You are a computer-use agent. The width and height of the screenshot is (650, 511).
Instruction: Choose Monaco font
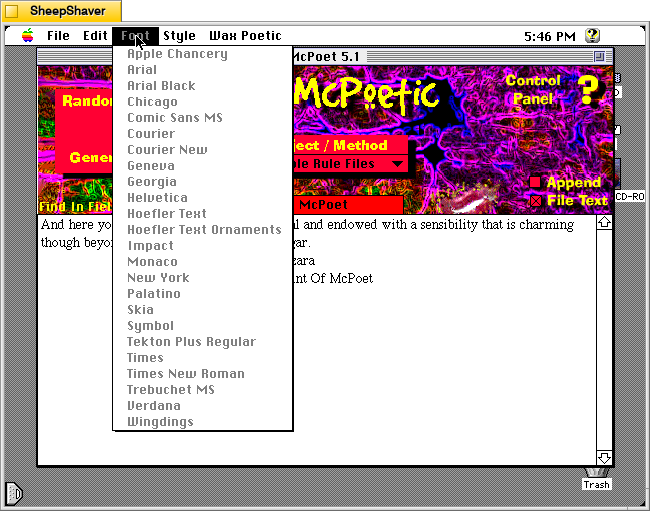(x=203, y=262)
